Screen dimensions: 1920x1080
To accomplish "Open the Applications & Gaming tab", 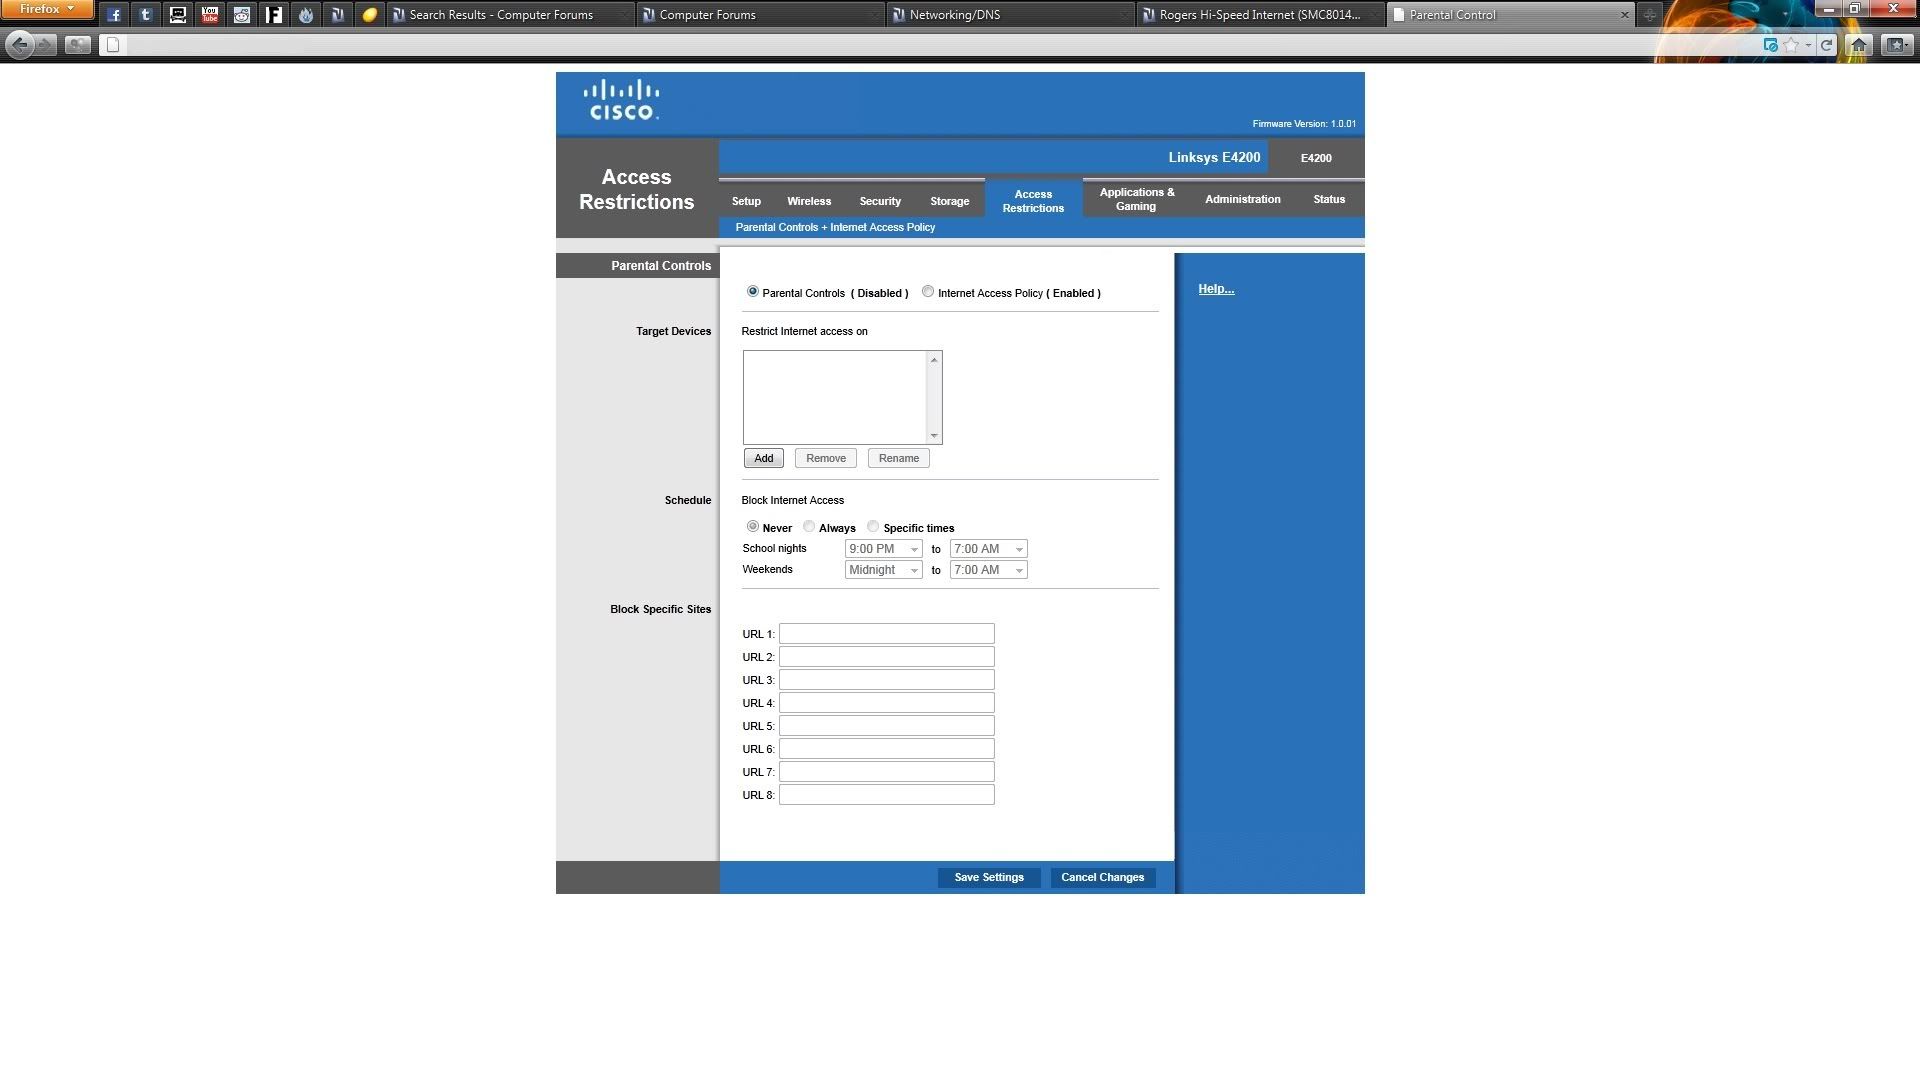I will coord(1137,199).
